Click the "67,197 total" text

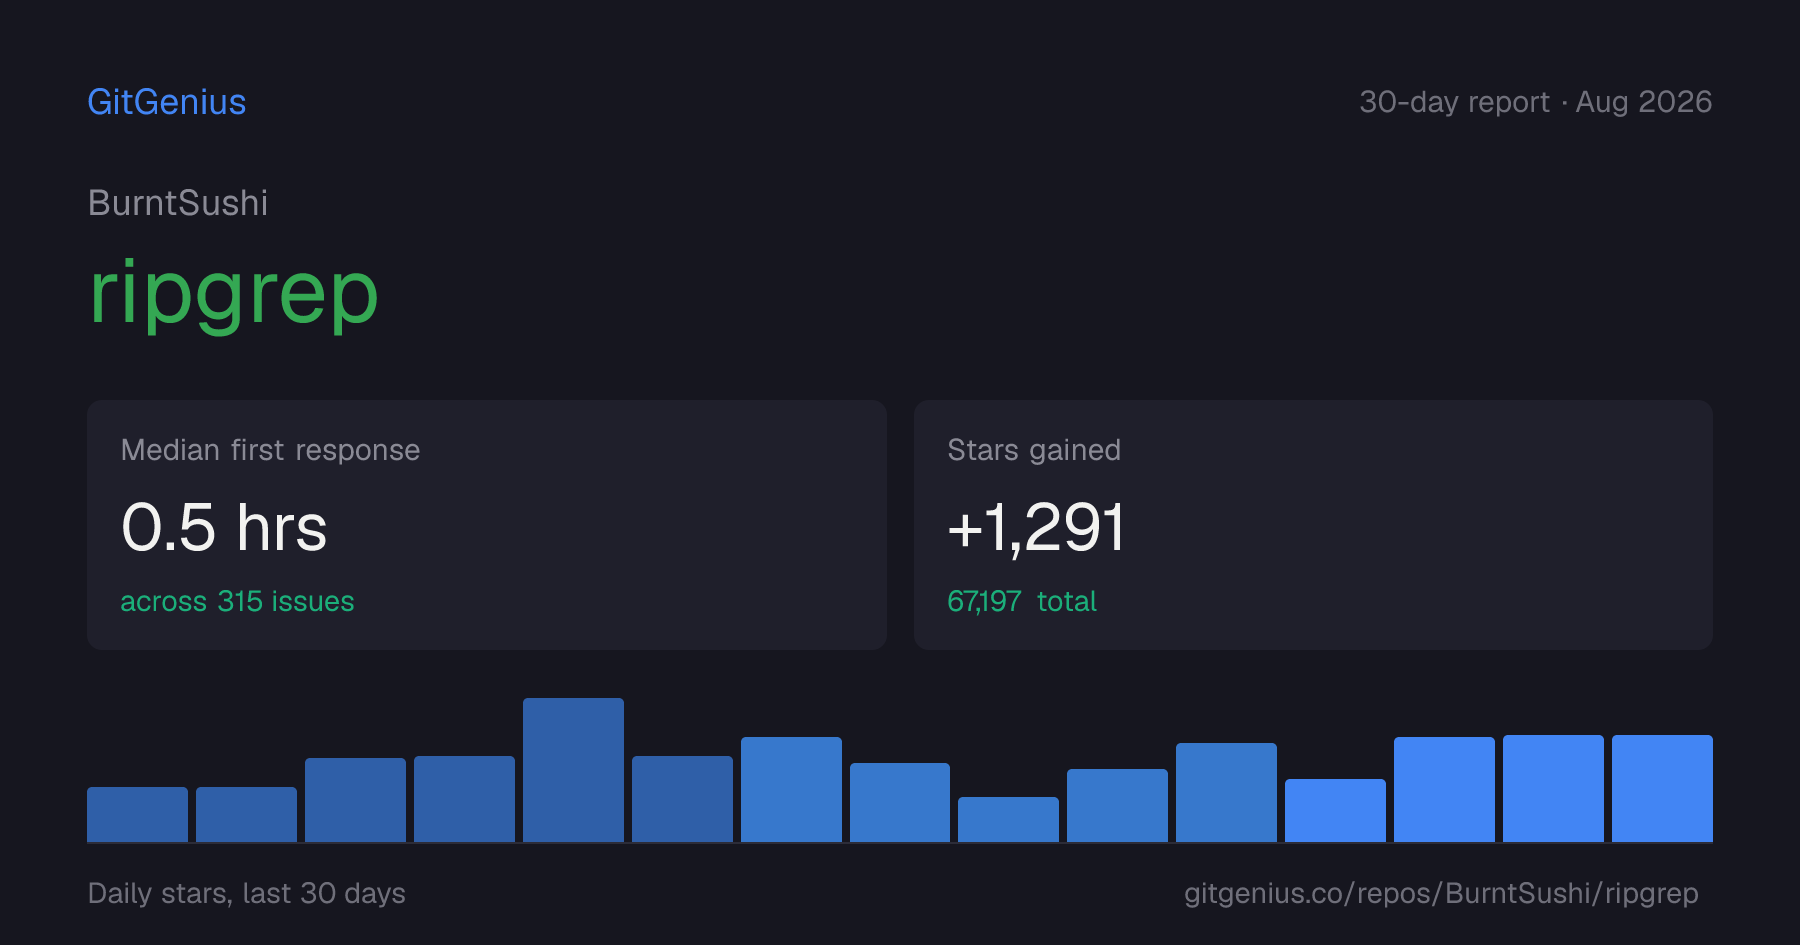click(1022, 601)
